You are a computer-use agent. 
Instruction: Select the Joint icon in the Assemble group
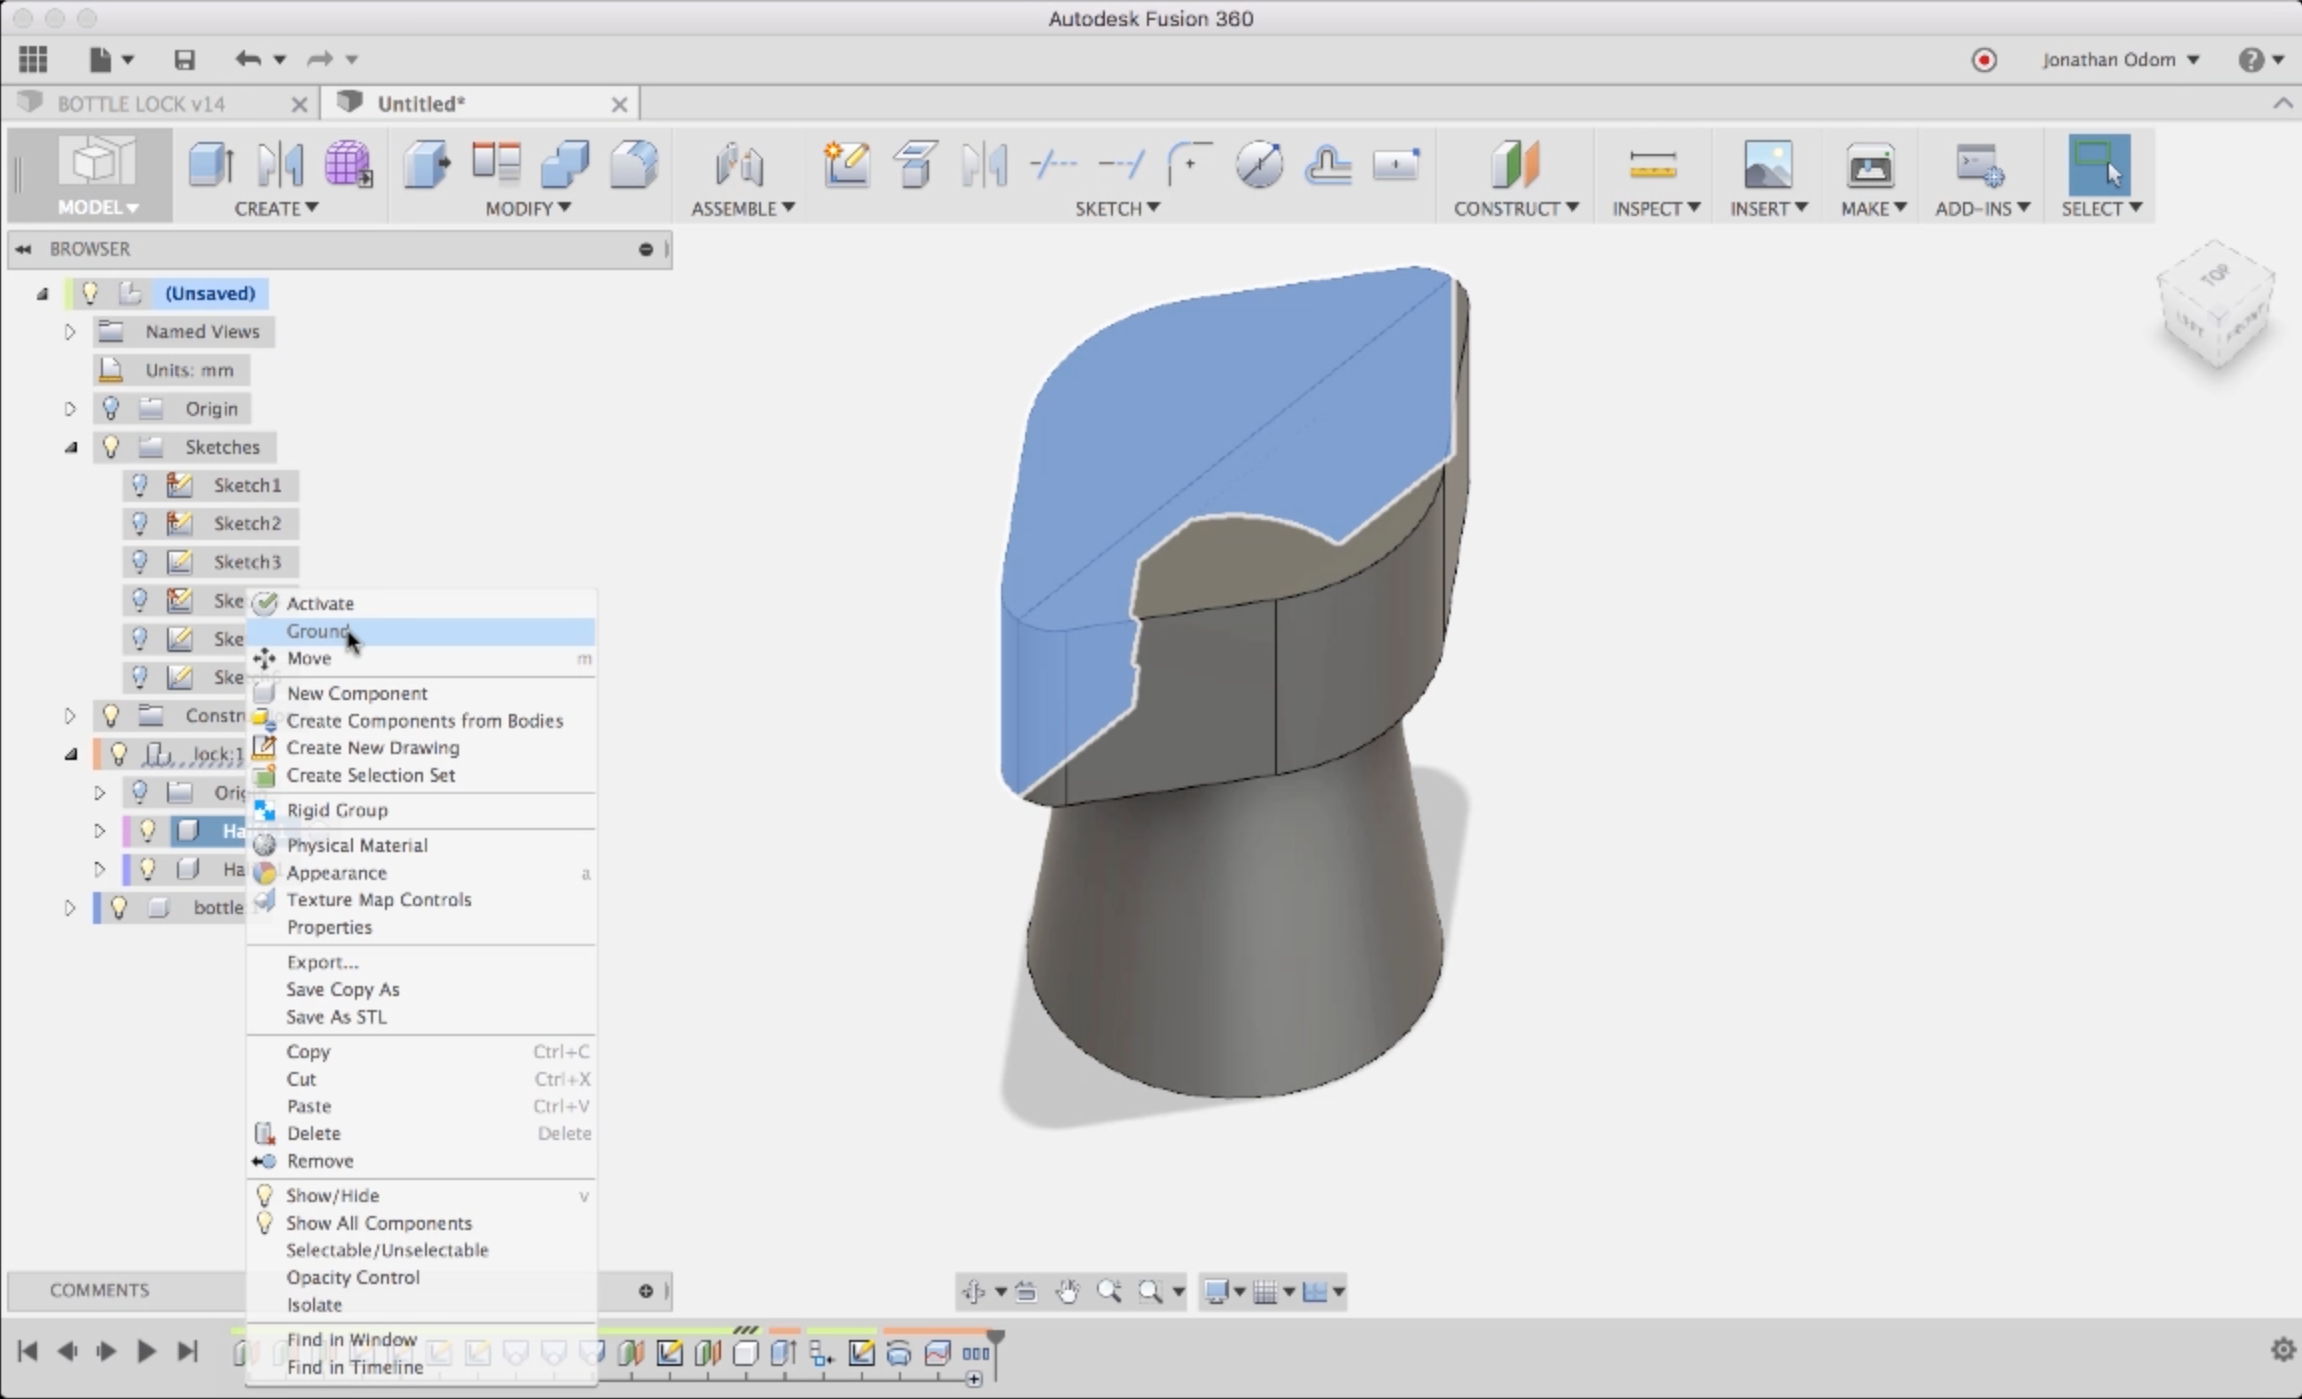(x=740, y=165)
